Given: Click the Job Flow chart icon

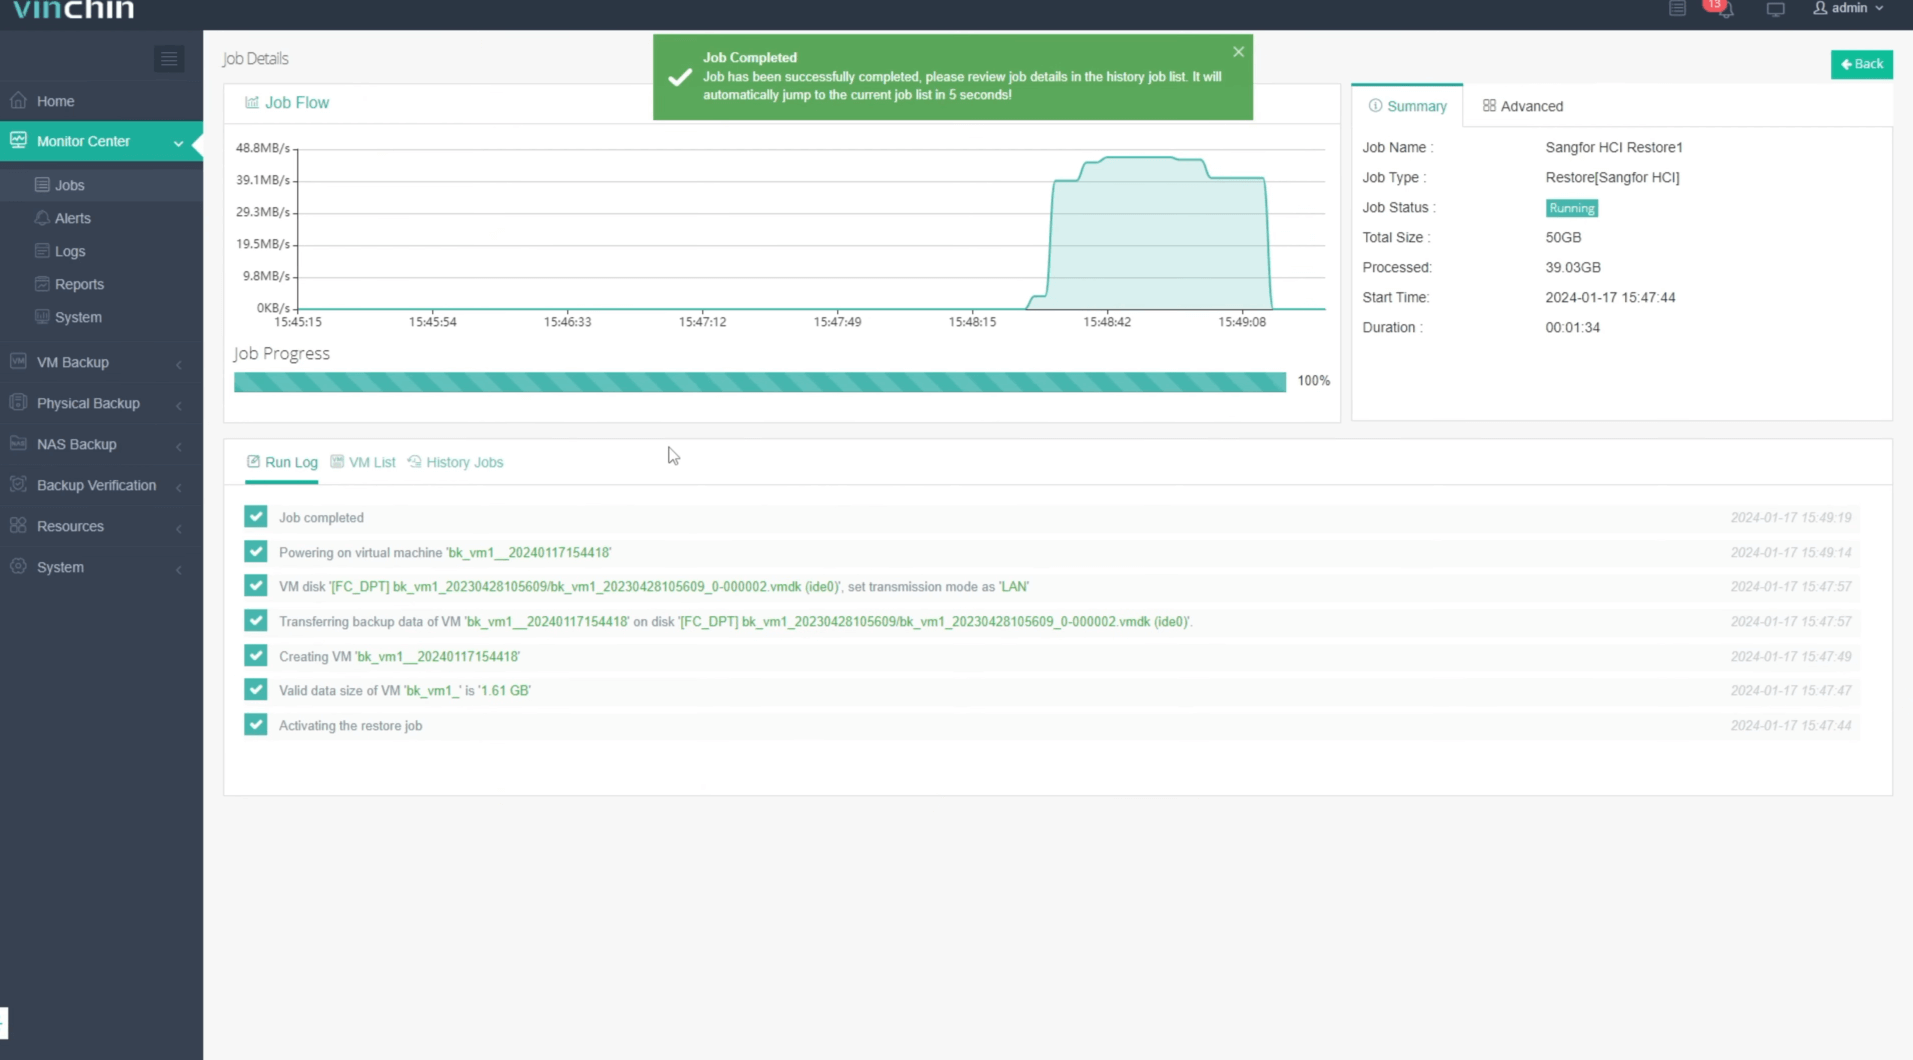Looking at the screenshot, I should pos(252,102).
